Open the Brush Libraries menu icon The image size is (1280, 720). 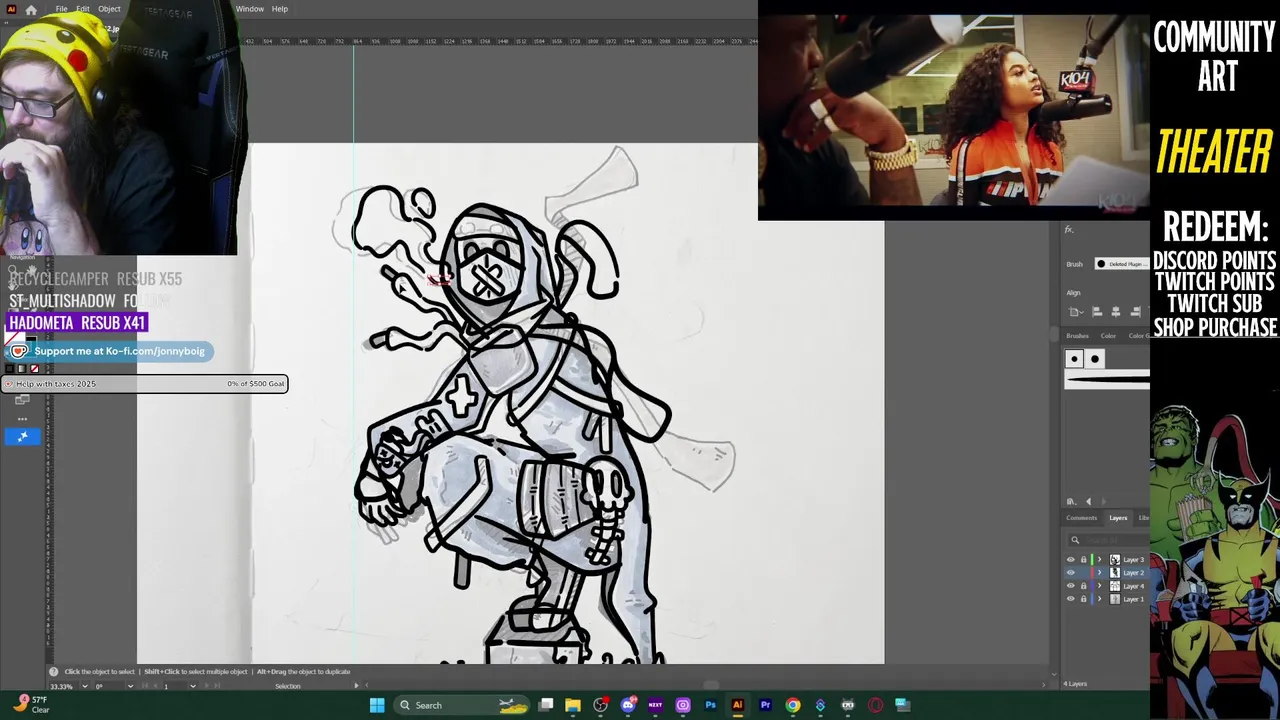point(1071,502)
